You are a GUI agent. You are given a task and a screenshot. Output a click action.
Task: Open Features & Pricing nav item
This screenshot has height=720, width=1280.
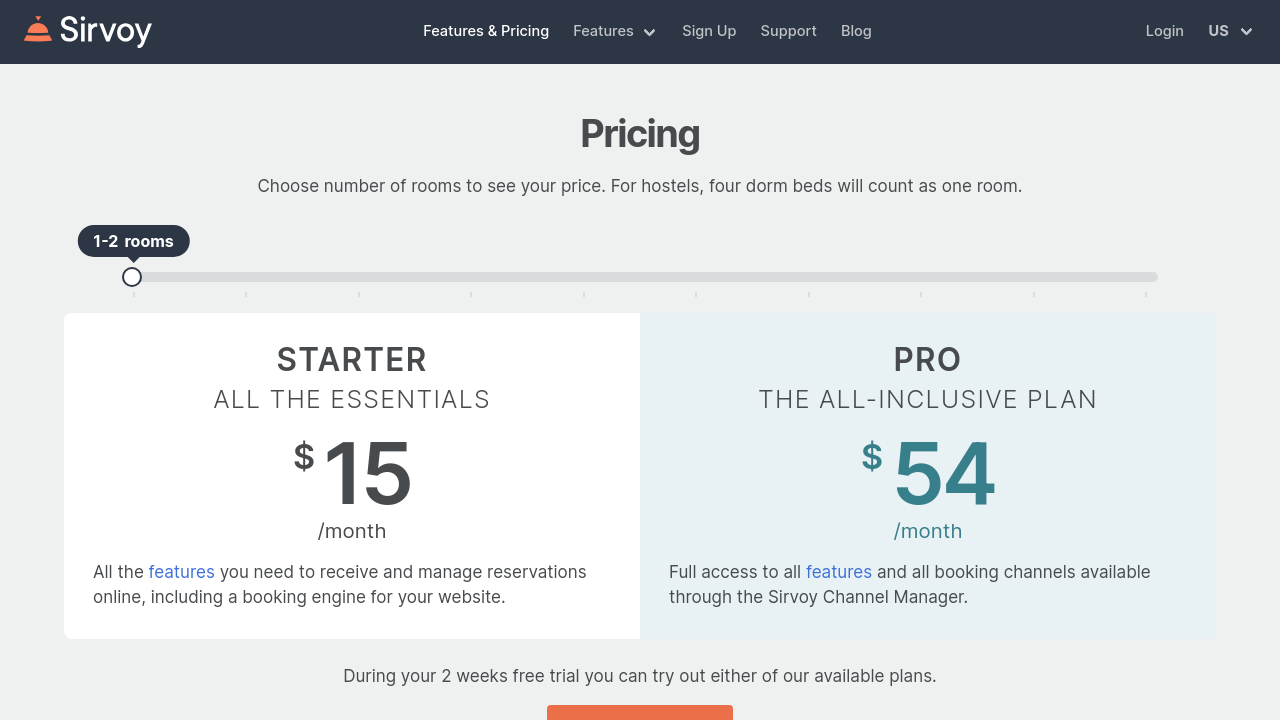pyautogui.click(x=486, y=31)
